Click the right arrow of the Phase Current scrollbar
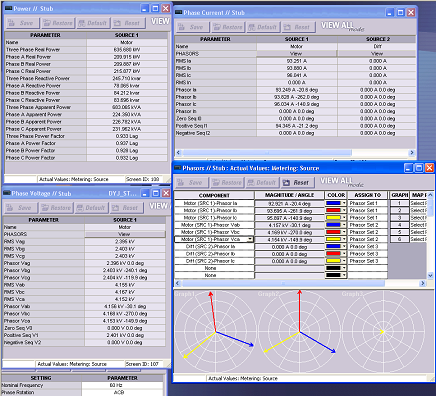The height and width of the screenshot is (396, 436). 412,153
